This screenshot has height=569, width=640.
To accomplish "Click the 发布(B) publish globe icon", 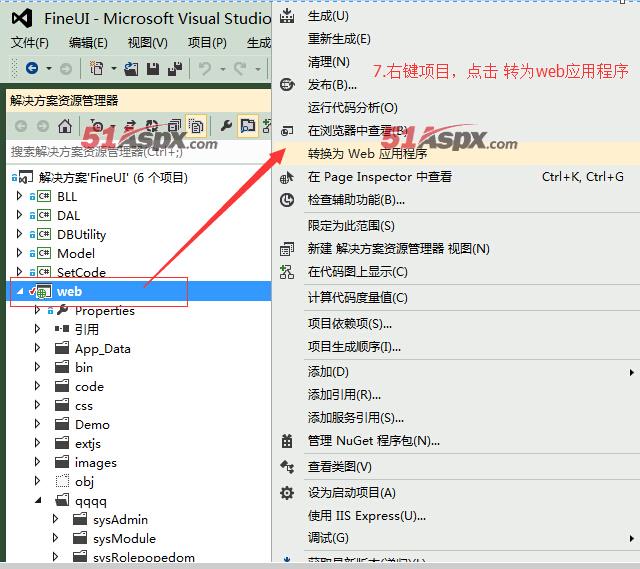I will coord(287,84).
